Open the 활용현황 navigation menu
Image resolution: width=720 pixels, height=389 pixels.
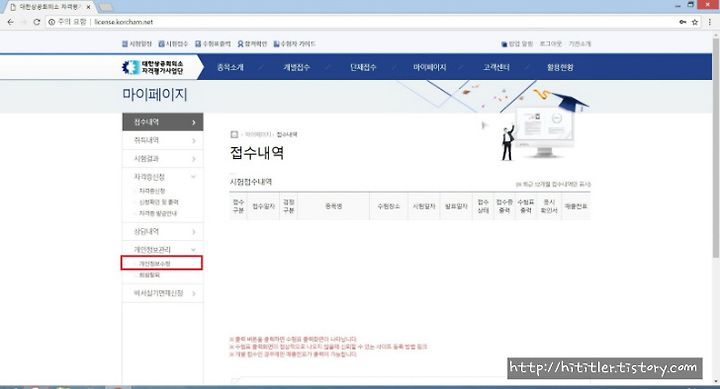point(560,67)
